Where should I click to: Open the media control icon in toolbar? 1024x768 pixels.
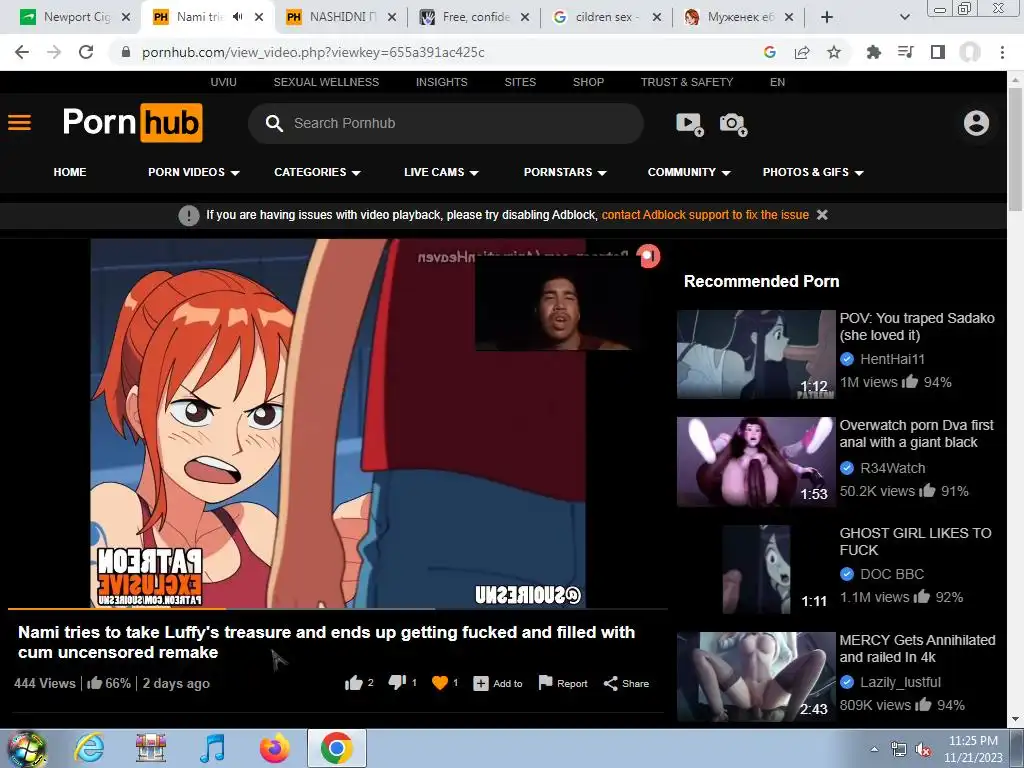(906, 52)
